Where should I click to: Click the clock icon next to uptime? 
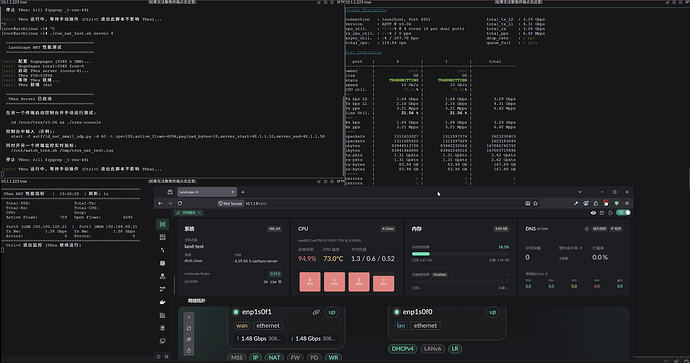tap(280, 282)
